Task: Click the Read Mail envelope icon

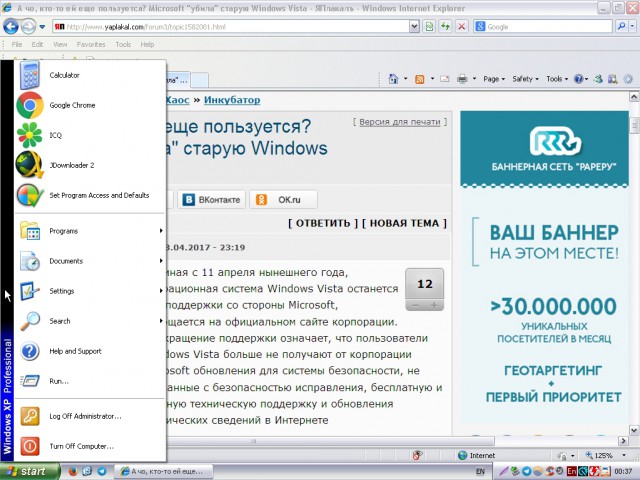Action: pos(444,79)
